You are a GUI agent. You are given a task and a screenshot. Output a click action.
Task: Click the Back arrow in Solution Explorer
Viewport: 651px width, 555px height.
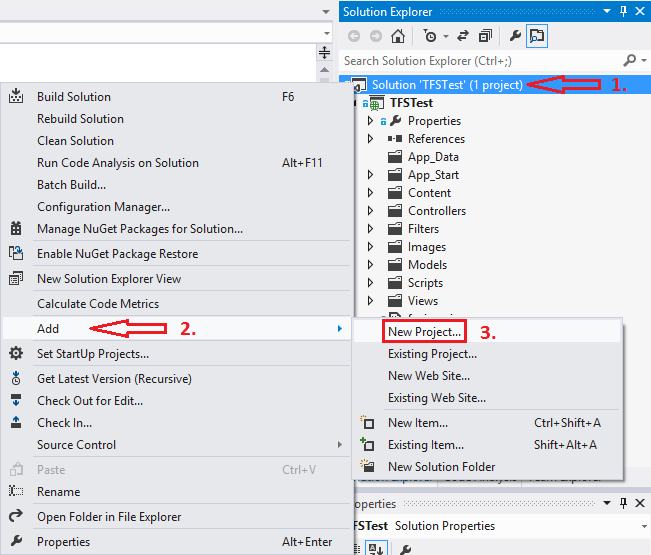pyautogui.click(x=354, y=36)
